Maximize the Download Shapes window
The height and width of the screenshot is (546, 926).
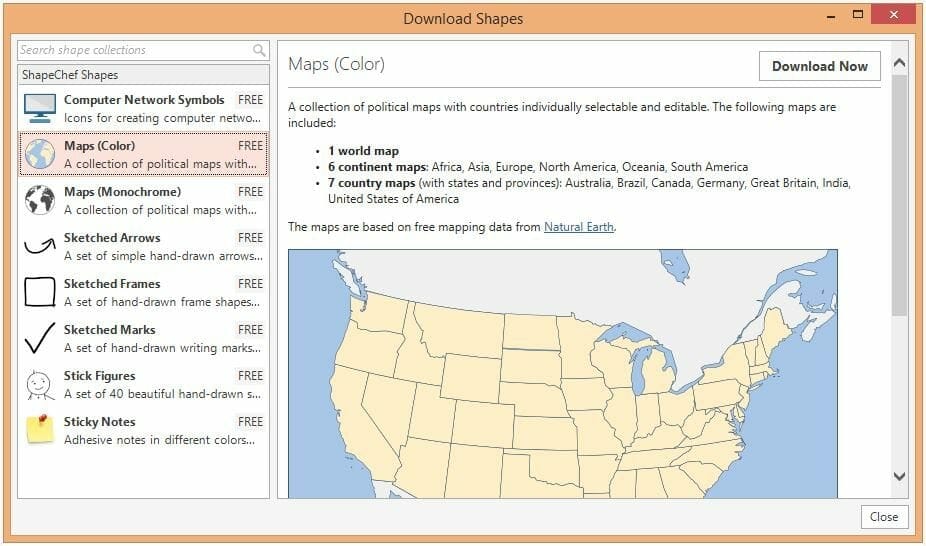pyautogui.click(x=857, y=14)
